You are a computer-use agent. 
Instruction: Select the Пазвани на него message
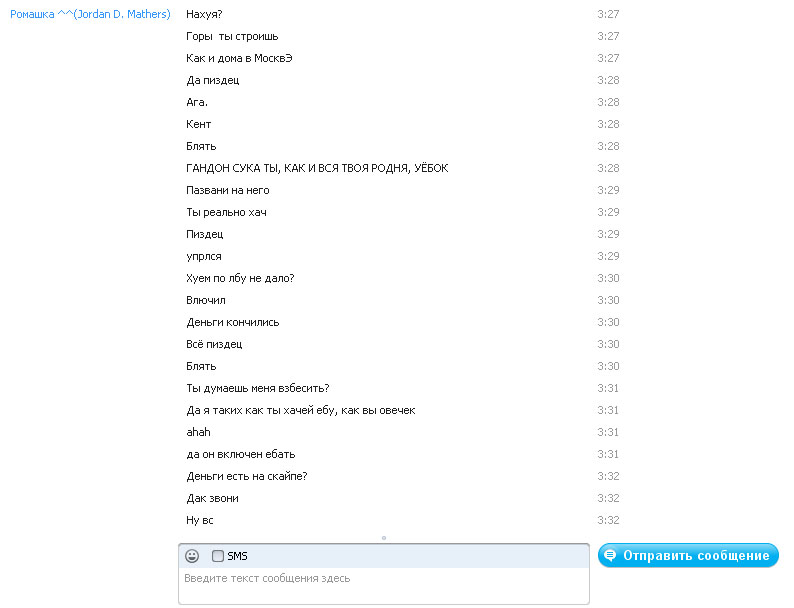227,190
